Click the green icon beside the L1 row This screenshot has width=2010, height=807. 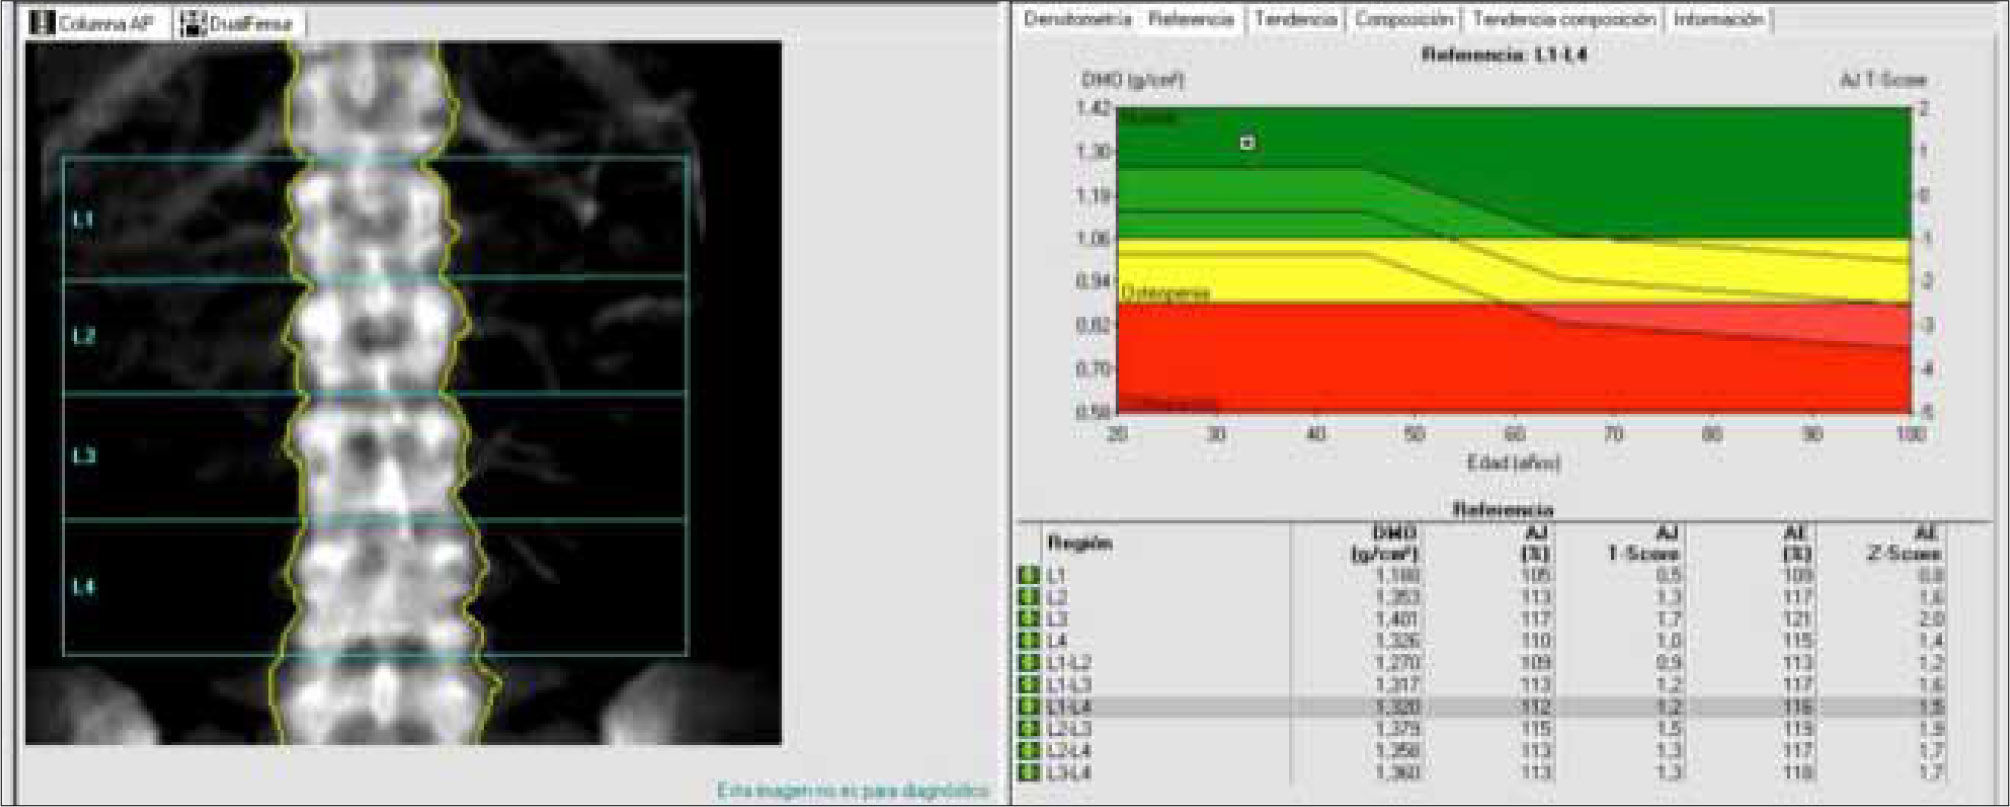coord(1028,576)
